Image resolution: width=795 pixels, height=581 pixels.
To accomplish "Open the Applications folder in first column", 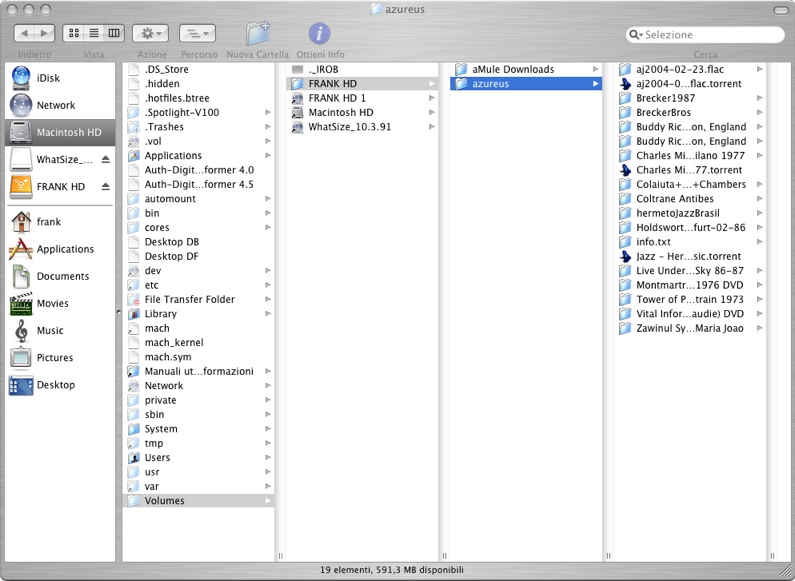I will point(198,156).
